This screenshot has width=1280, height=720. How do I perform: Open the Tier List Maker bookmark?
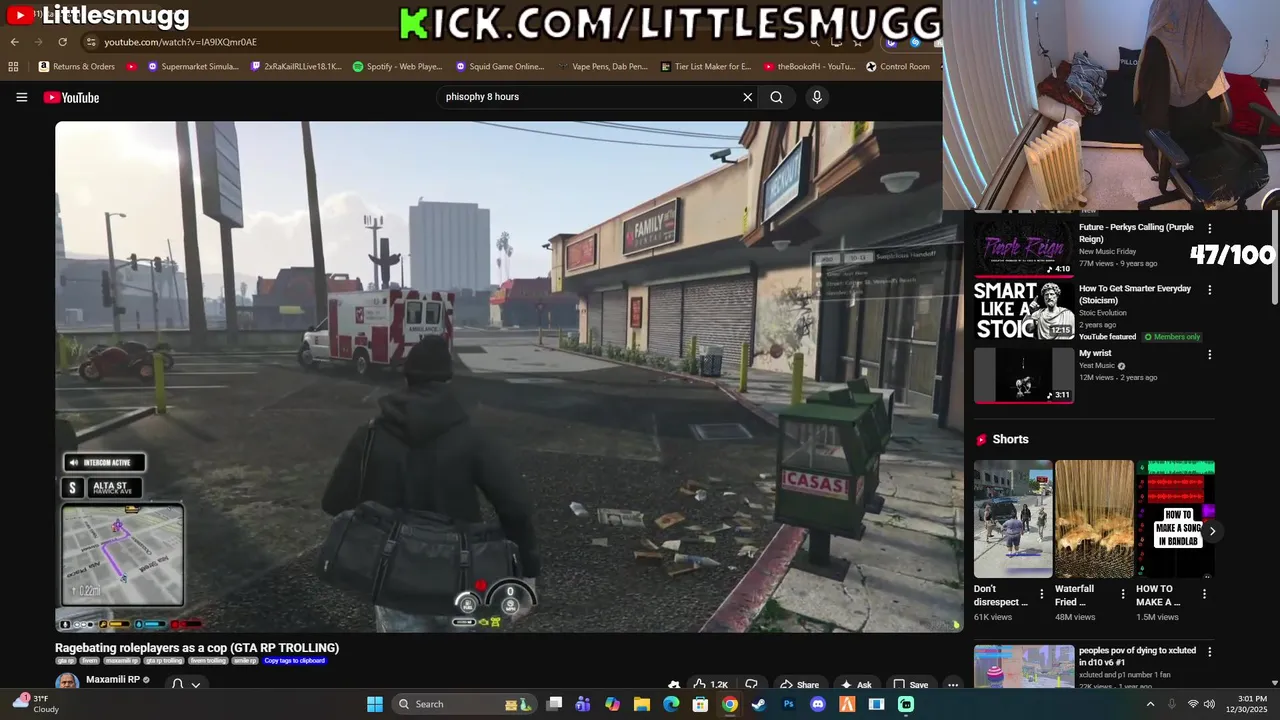point(706,67)
